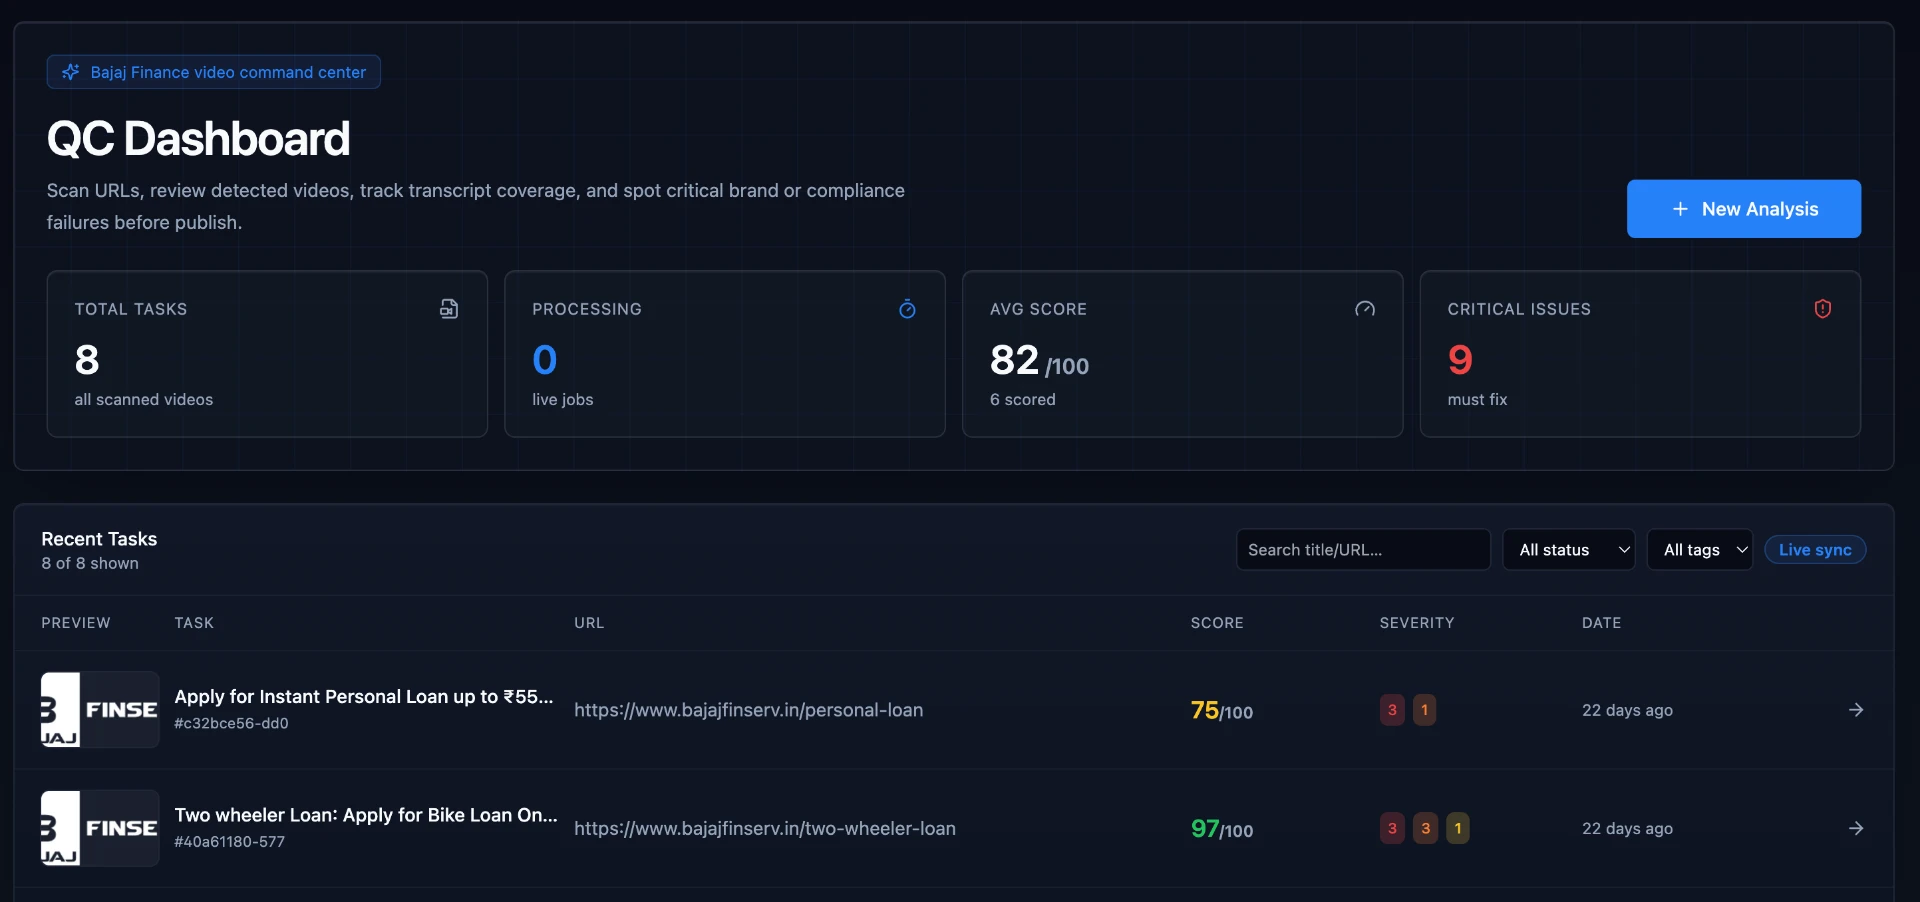Viewport: 1920px width, 902px height.
Task: Click '22 days ago' on two wheeler row
Action: pyautogui.click(x=1627, y=828)
